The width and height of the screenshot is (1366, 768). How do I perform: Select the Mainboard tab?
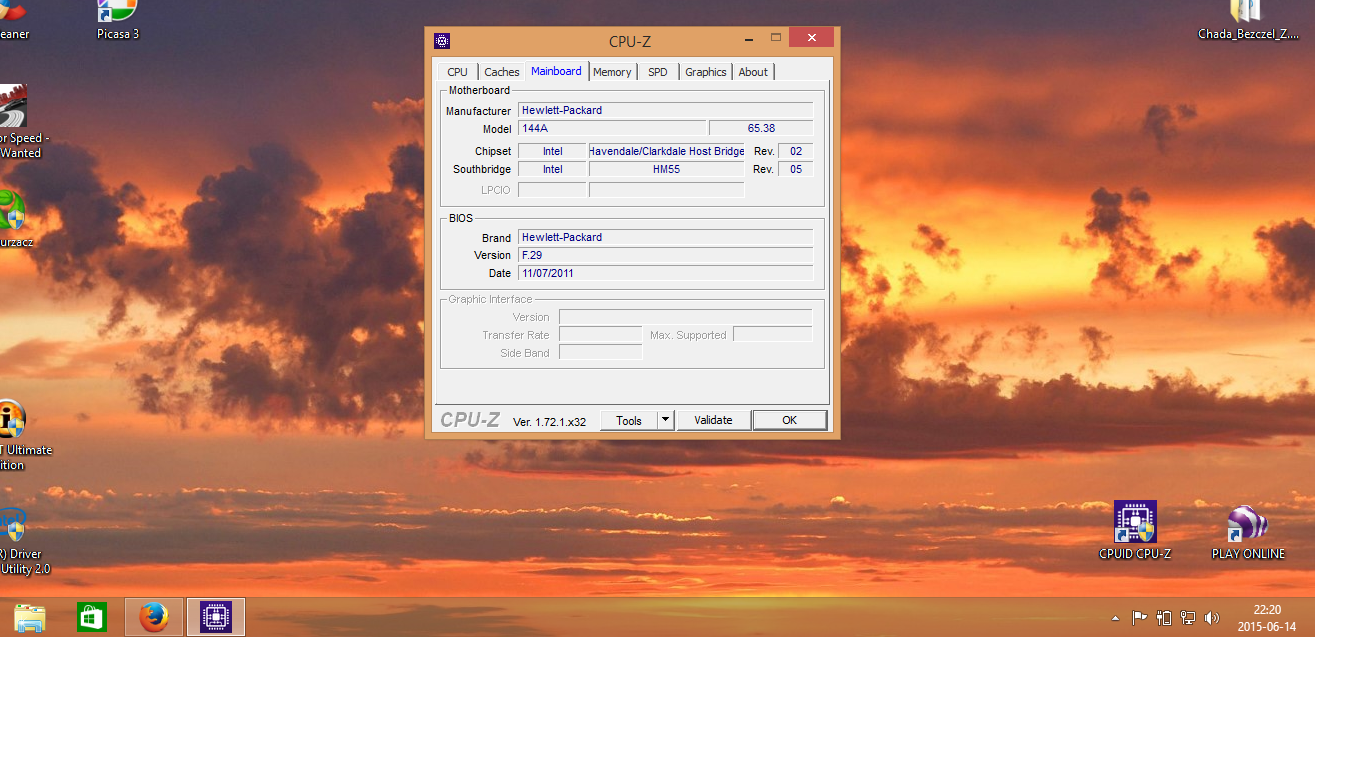(x=556, y=71)
